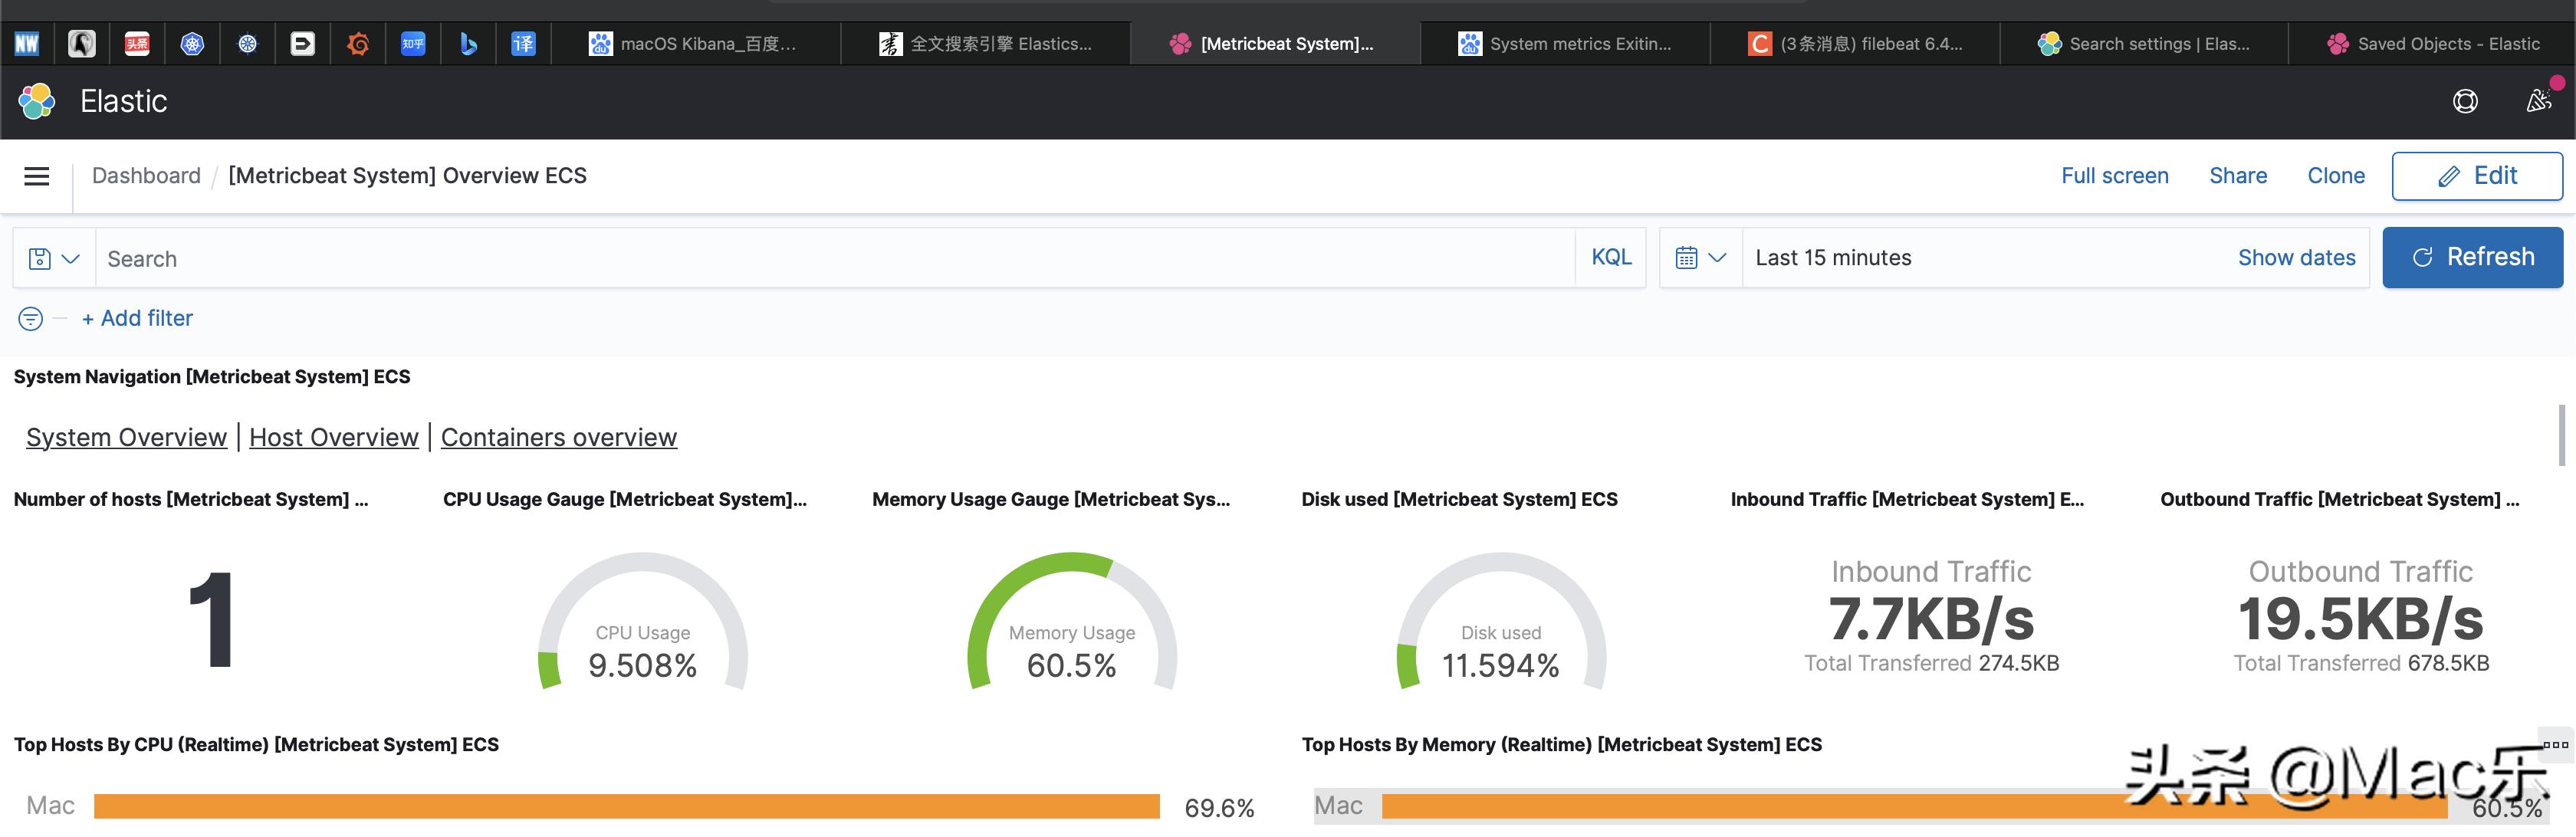
Task: Switch to Saved Objects - Elastic tab
Action: tap(2434, 44)
